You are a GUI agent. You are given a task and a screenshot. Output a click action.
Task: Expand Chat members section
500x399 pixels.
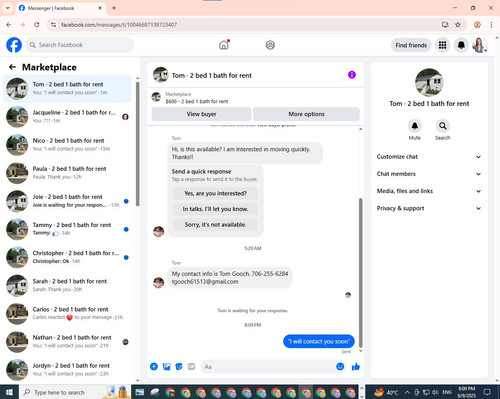pos(429,174)
